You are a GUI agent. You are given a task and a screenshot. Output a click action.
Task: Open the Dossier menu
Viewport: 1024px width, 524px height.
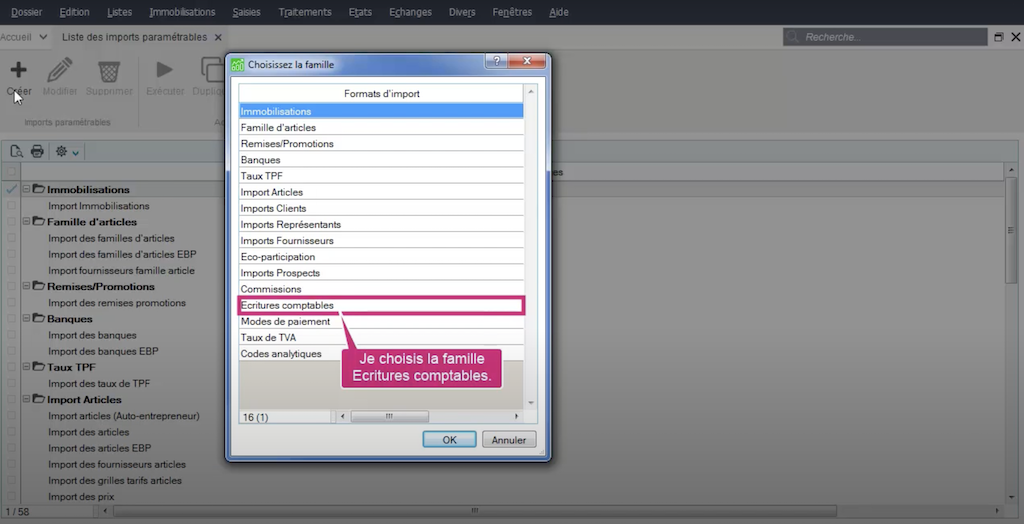27,12
